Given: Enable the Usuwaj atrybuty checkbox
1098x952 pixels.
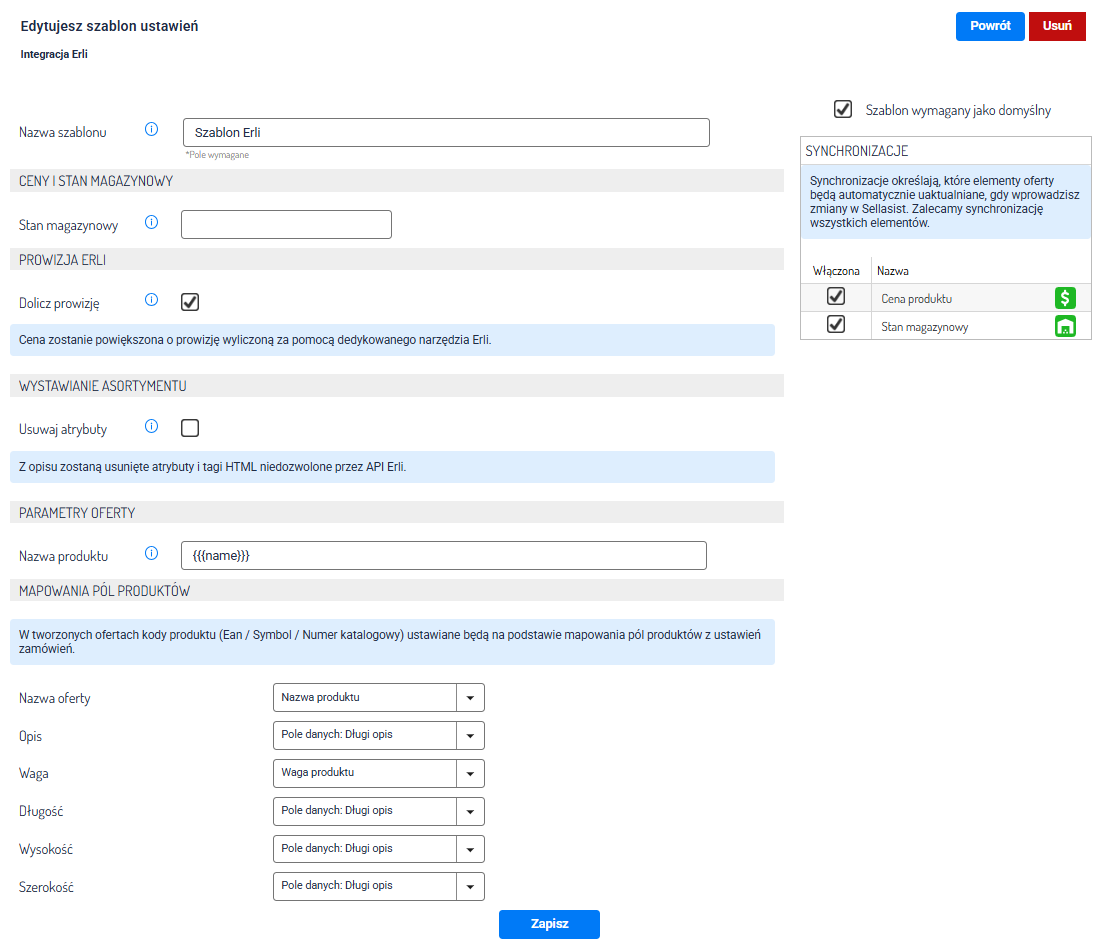Looking at the screenshot, I should (x=190, y=428).
